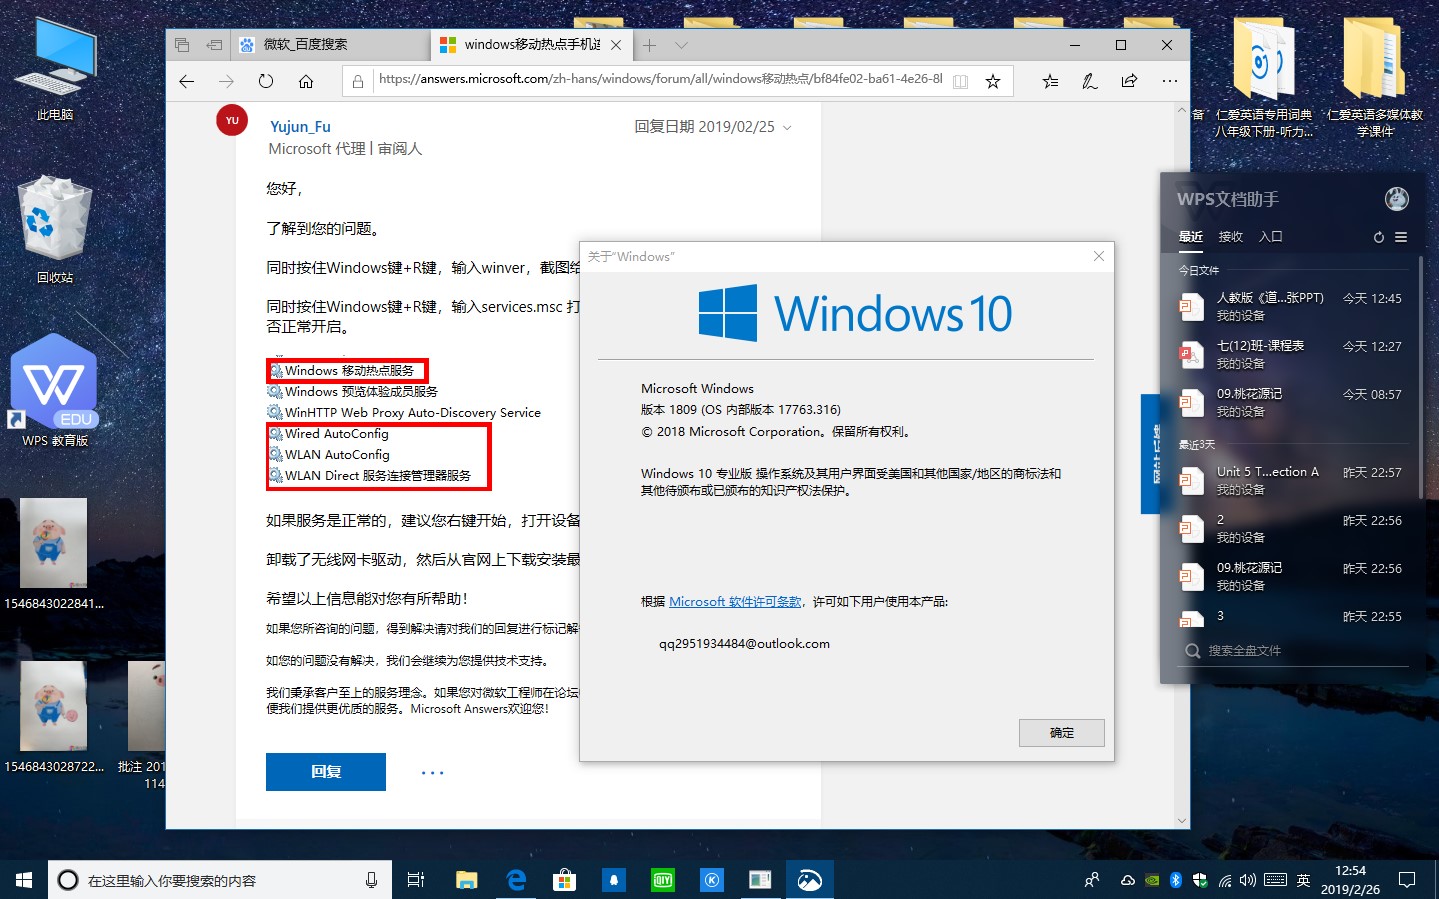Refresh the Edge page
This screenshot has height=899, width=1439.
tap(266, 81)
